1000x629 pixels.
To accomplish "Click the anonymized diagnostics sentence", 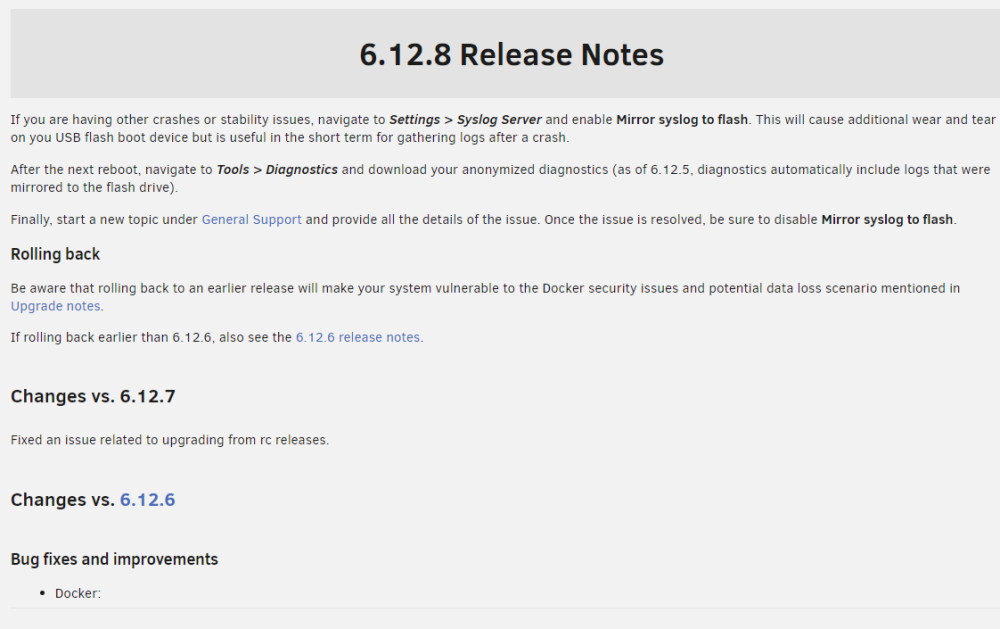I will pos(500,179).
